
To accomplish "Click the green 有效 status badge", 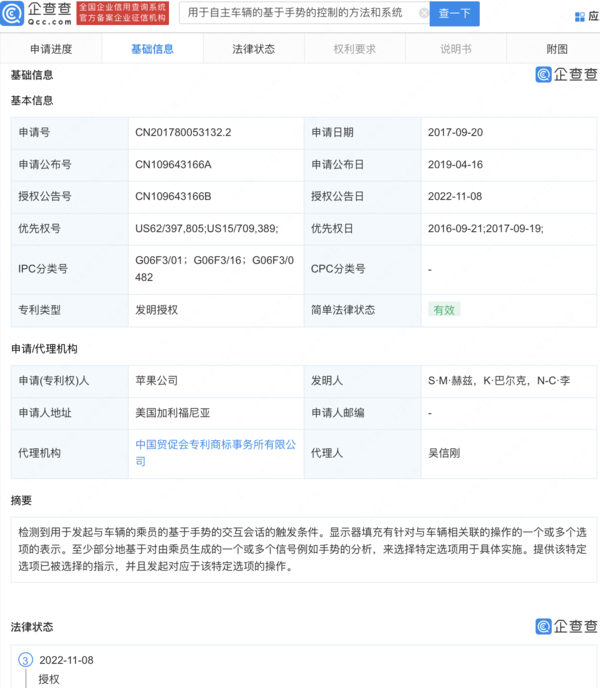I will click(x=444, y=310).
